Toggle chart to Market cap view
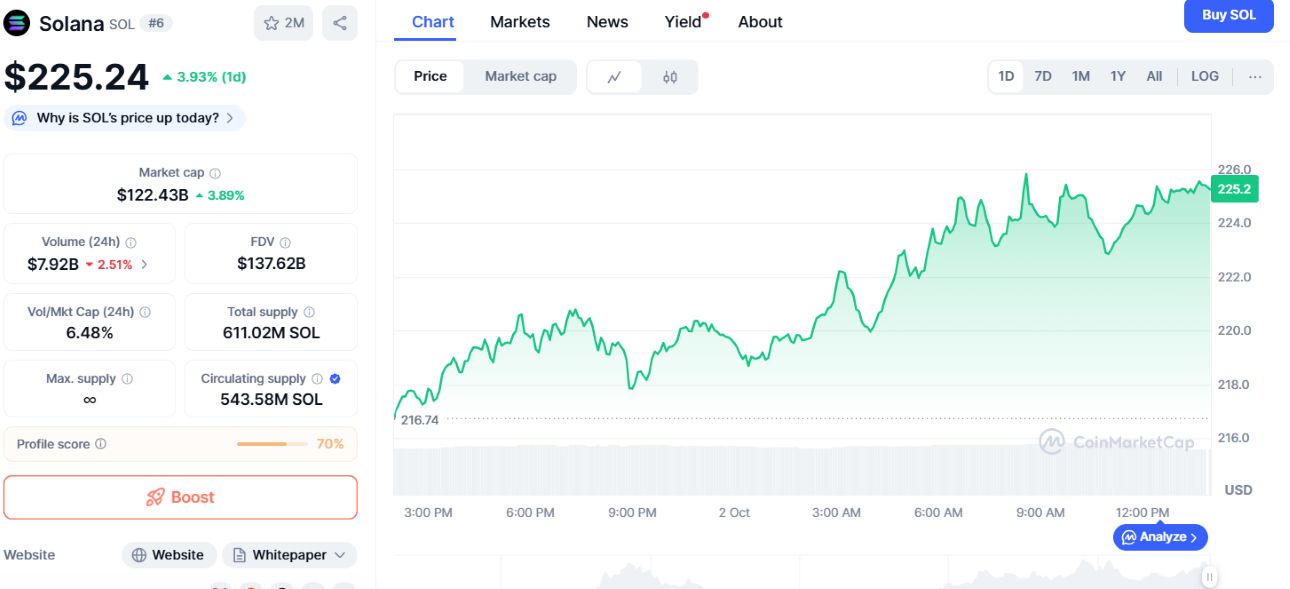1290x589 pixels. tap(520, 76)
